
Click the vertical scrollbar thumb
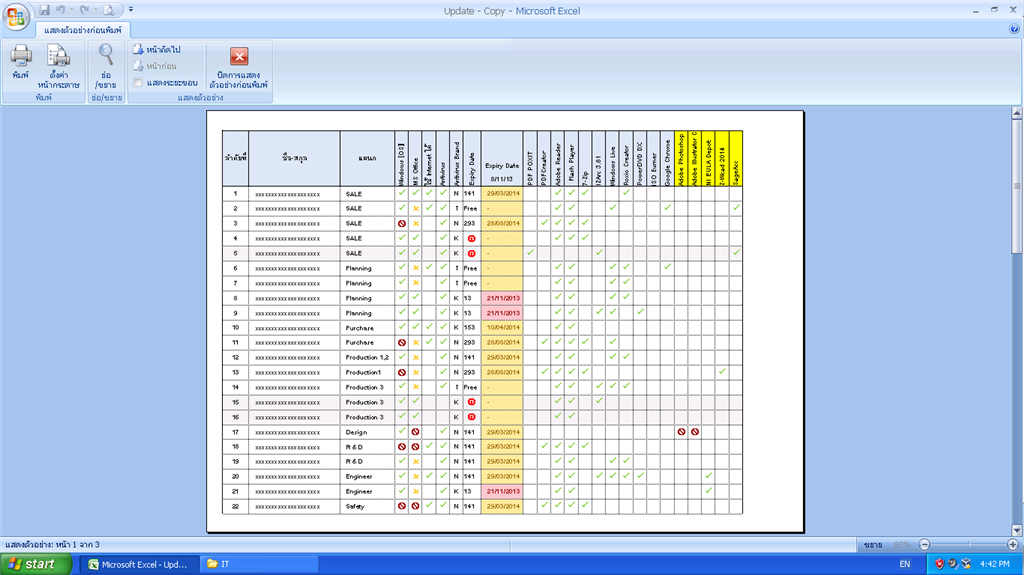1016,186
